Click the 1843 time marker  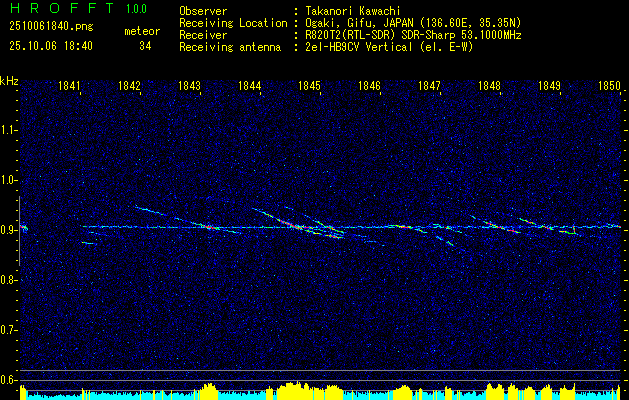click(x=189, y=86)
